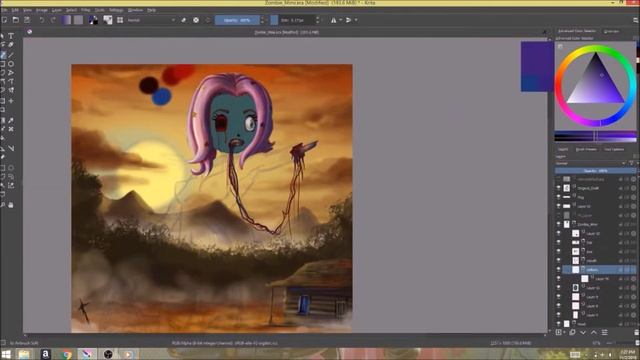Open the layer blending mode dropdown
This screenshot has width=640, height=360.
591,163
